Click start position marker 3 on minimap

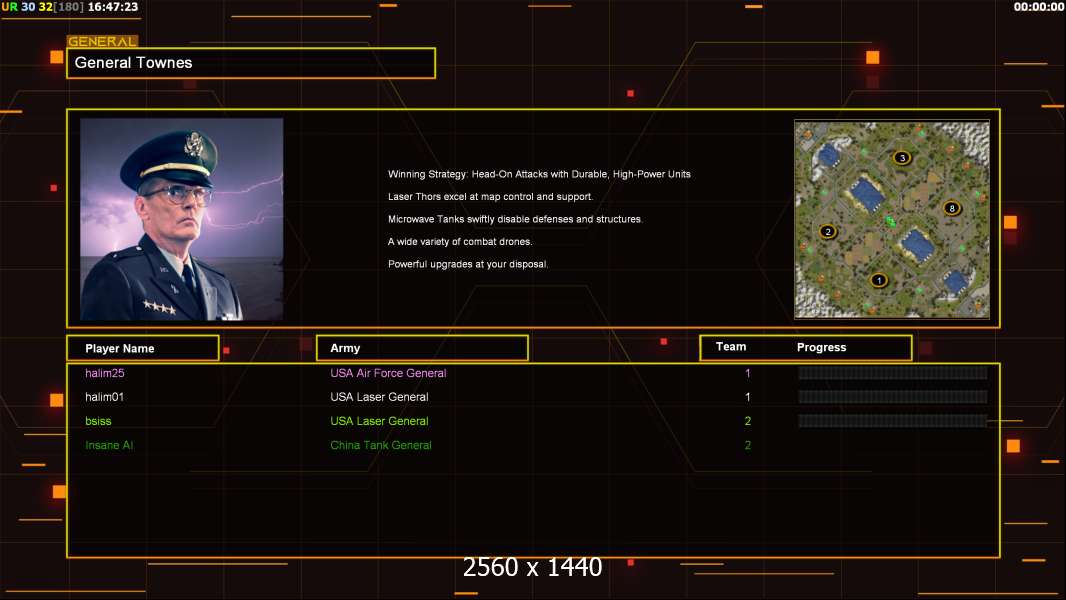[902, 158]
